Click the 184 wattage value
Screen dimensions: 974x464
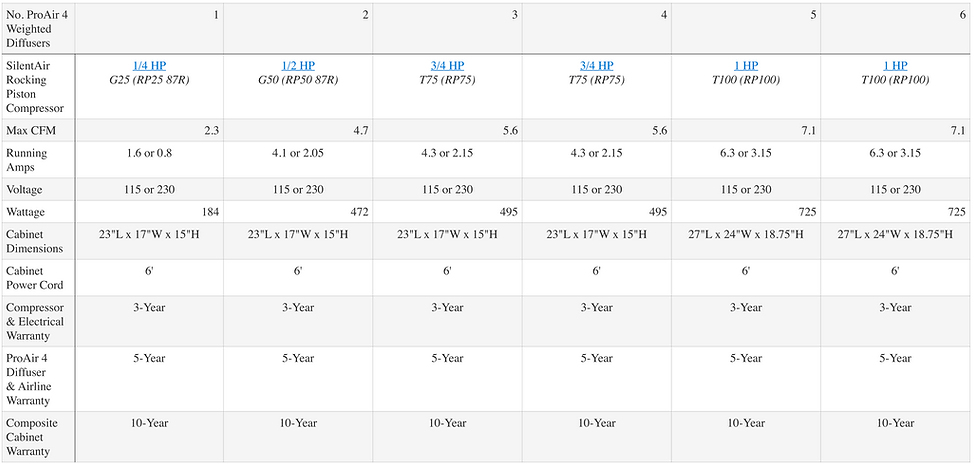tap(207, 212)
